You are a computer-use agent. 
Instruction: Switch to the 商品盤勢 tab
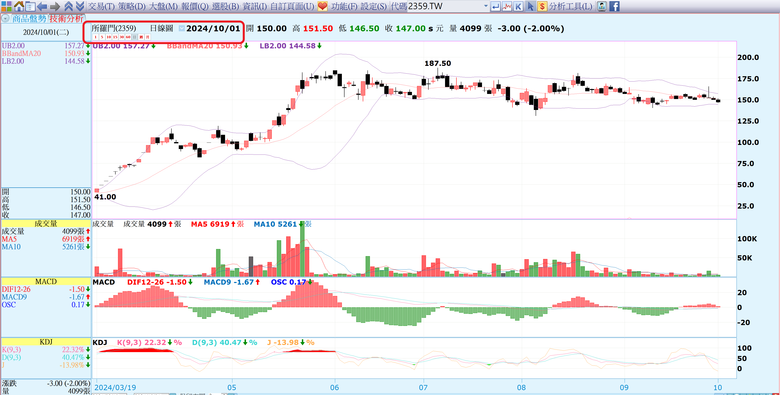29,18
